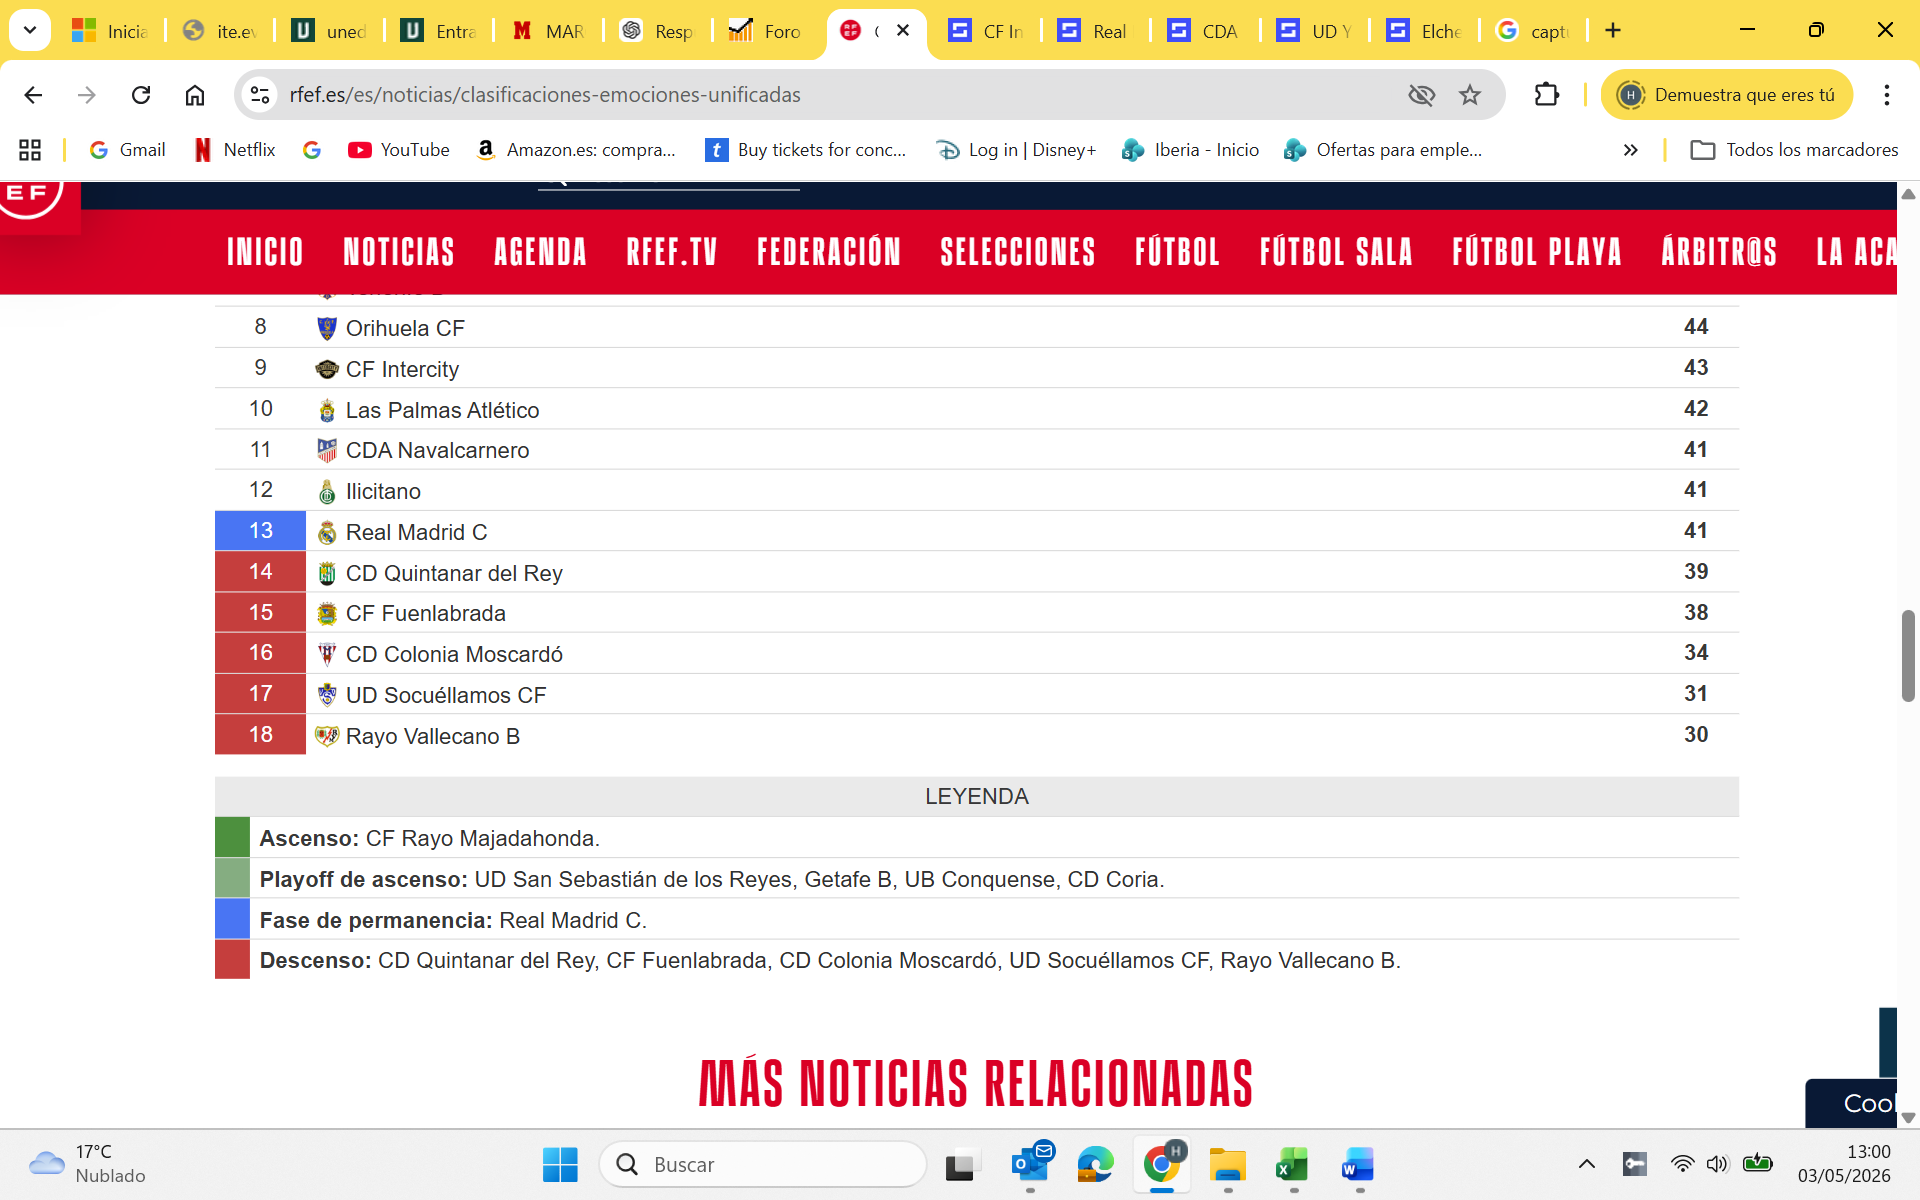Open the FÚTBOL menu
Viewport: 1920px width, 1200px height.
tap(1177, 252)
